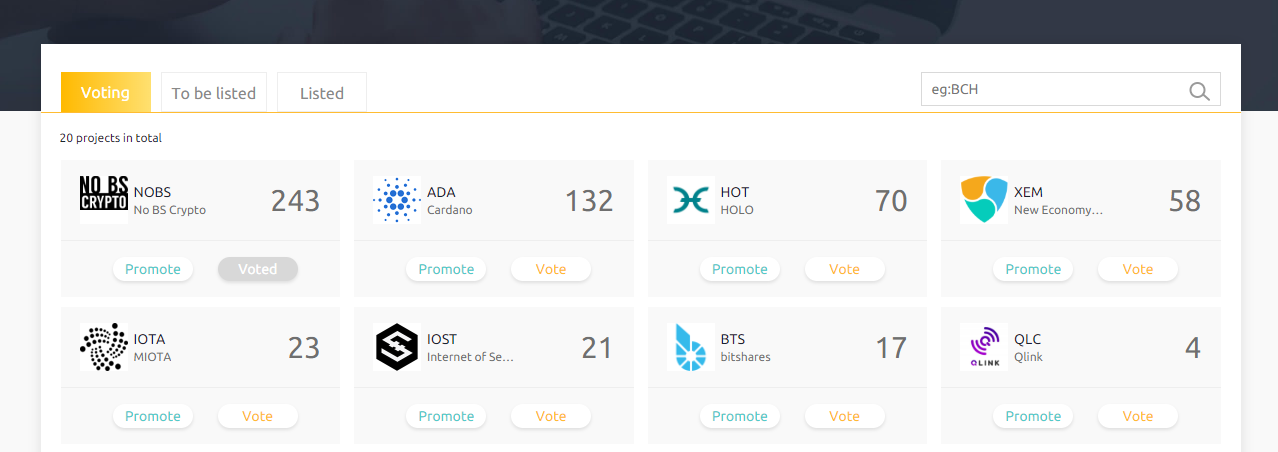Click the Qlink QLC logo
Viewport: 1278px width, 452px height.
[983, 347]
